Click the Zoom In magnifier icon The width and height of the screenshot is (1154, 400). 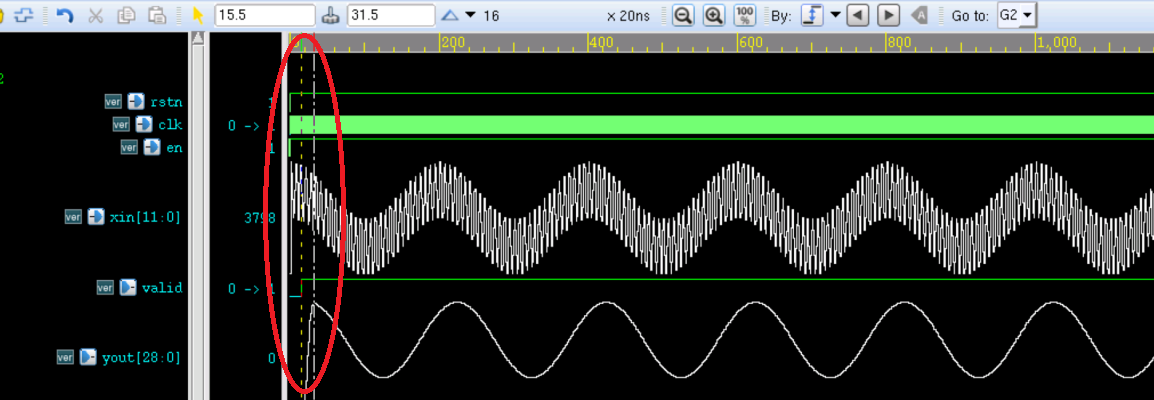click(x=713, y=16)
